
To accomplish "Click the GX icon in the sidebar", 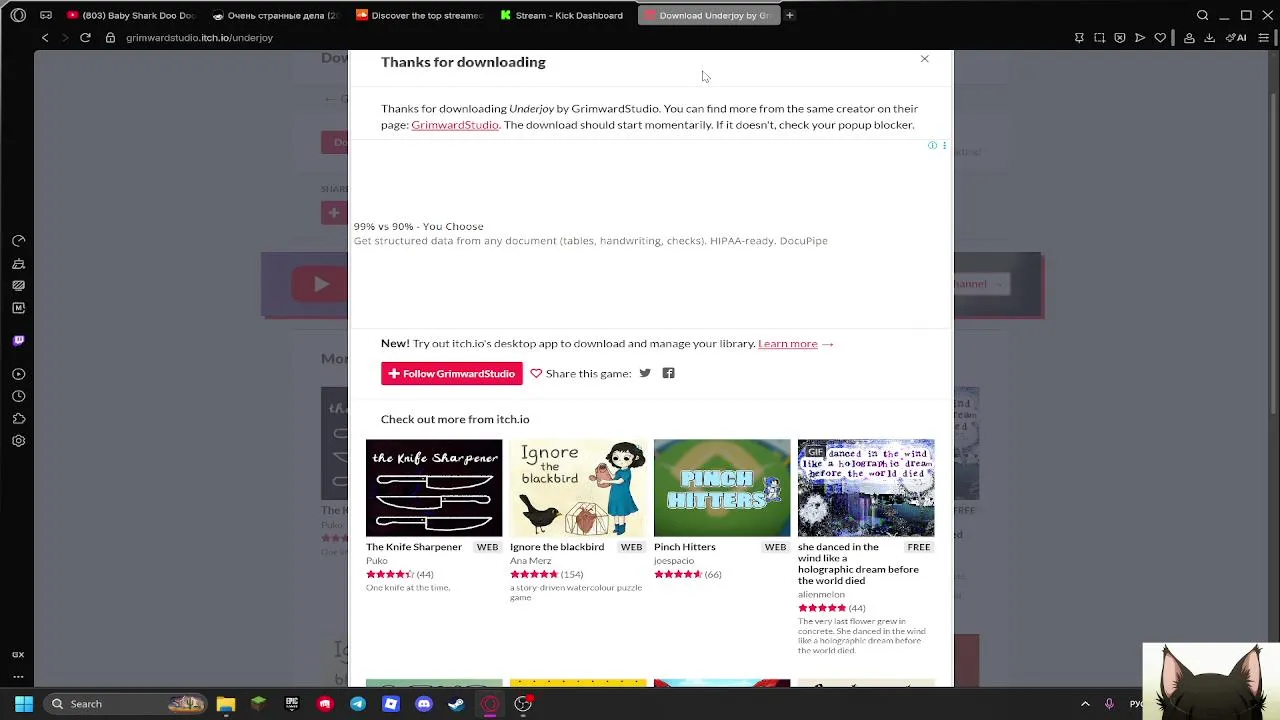I will point(18,655).
